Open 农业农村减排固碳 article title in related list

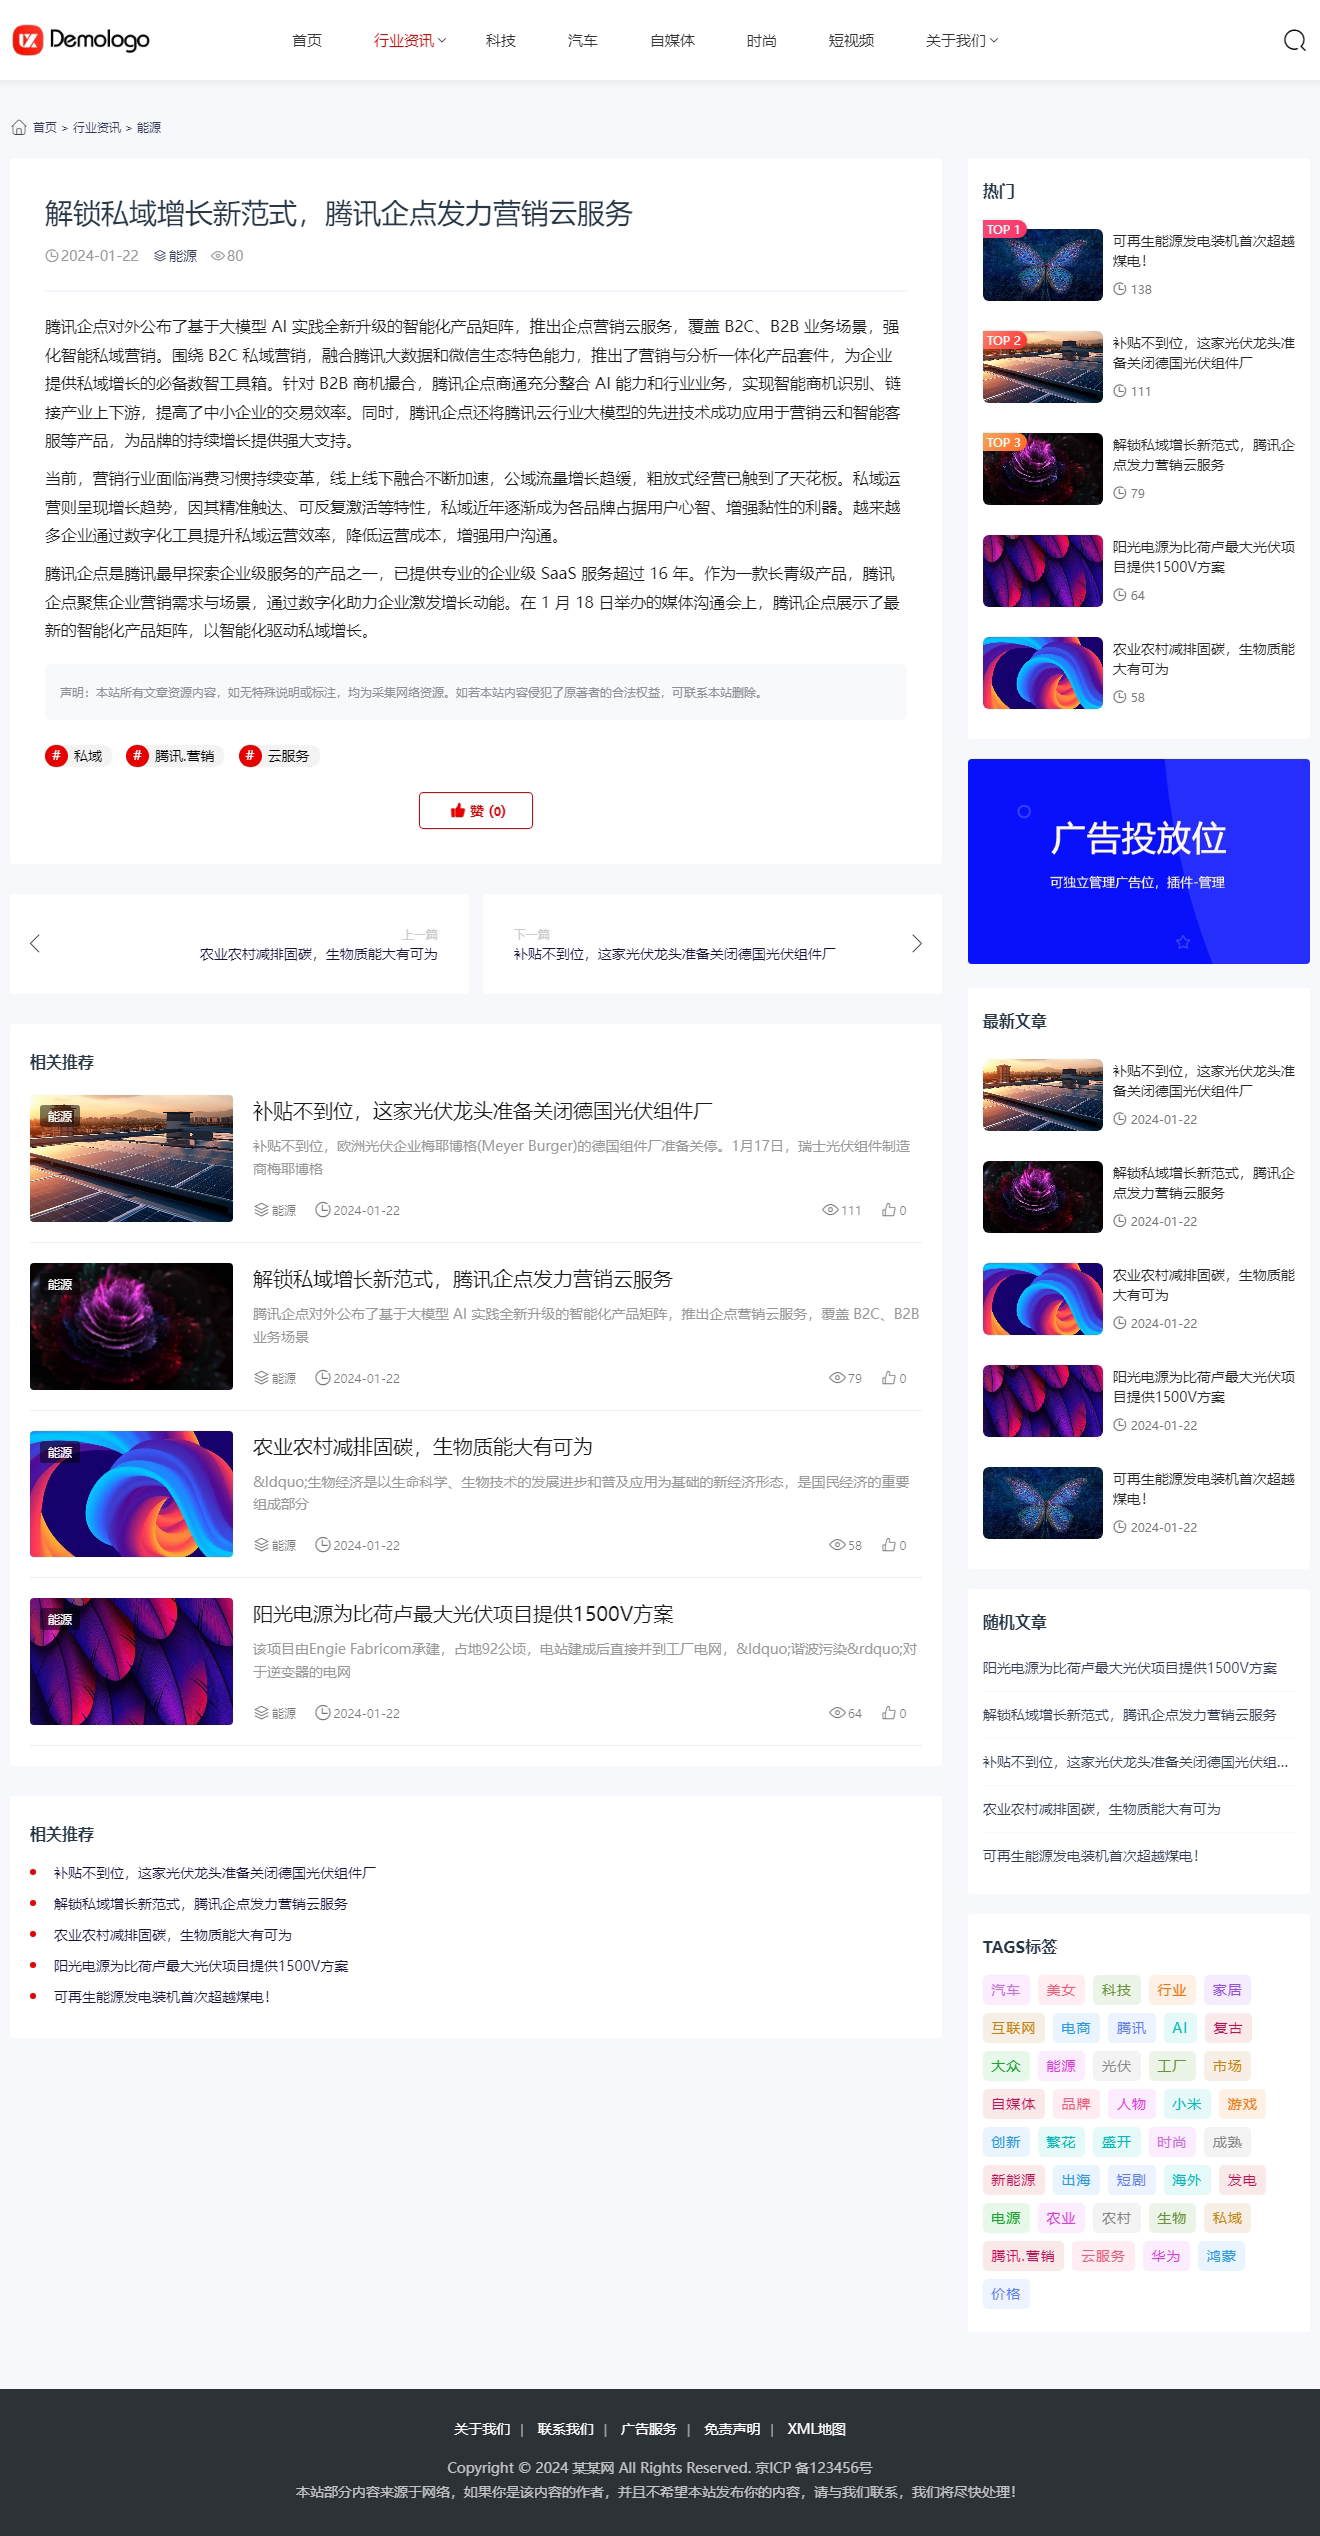pos(423,1446)
